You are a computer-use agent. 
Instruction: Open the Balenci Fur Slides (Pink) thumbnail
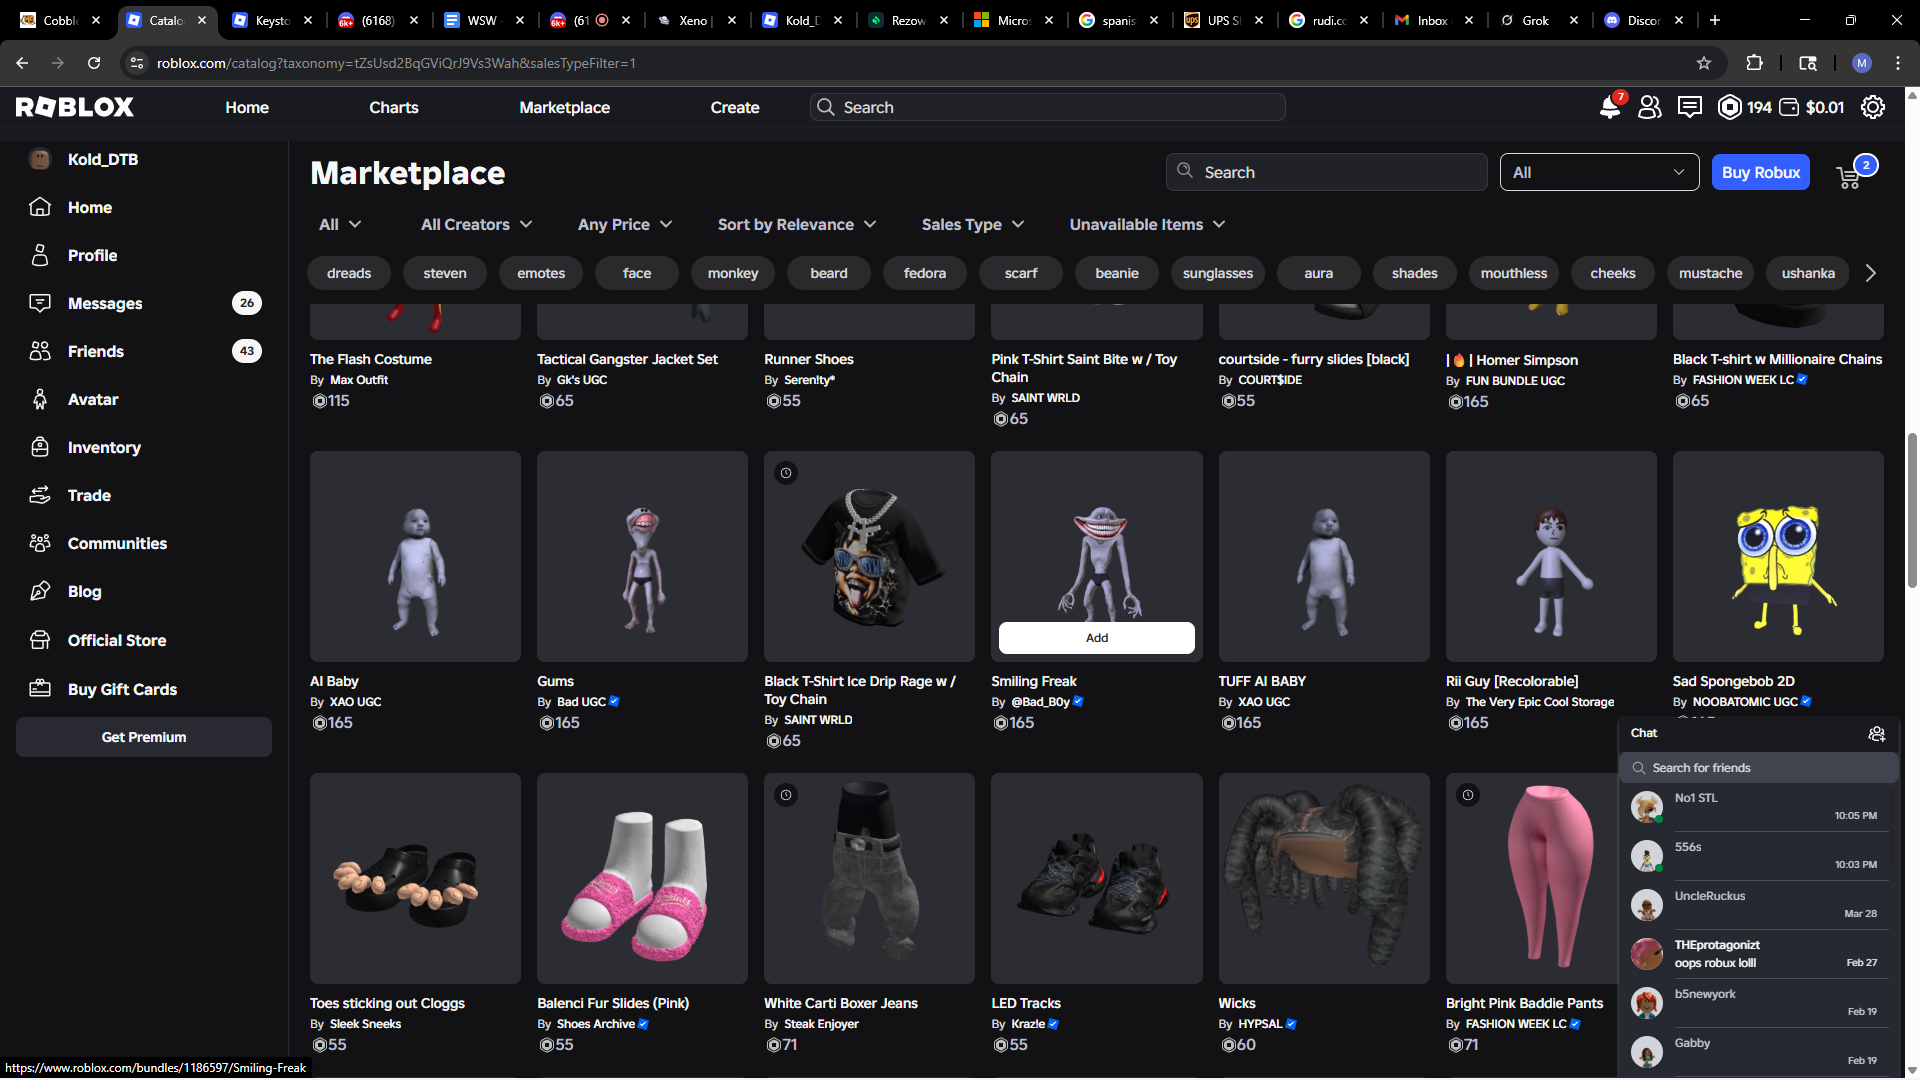pos(642,878)
